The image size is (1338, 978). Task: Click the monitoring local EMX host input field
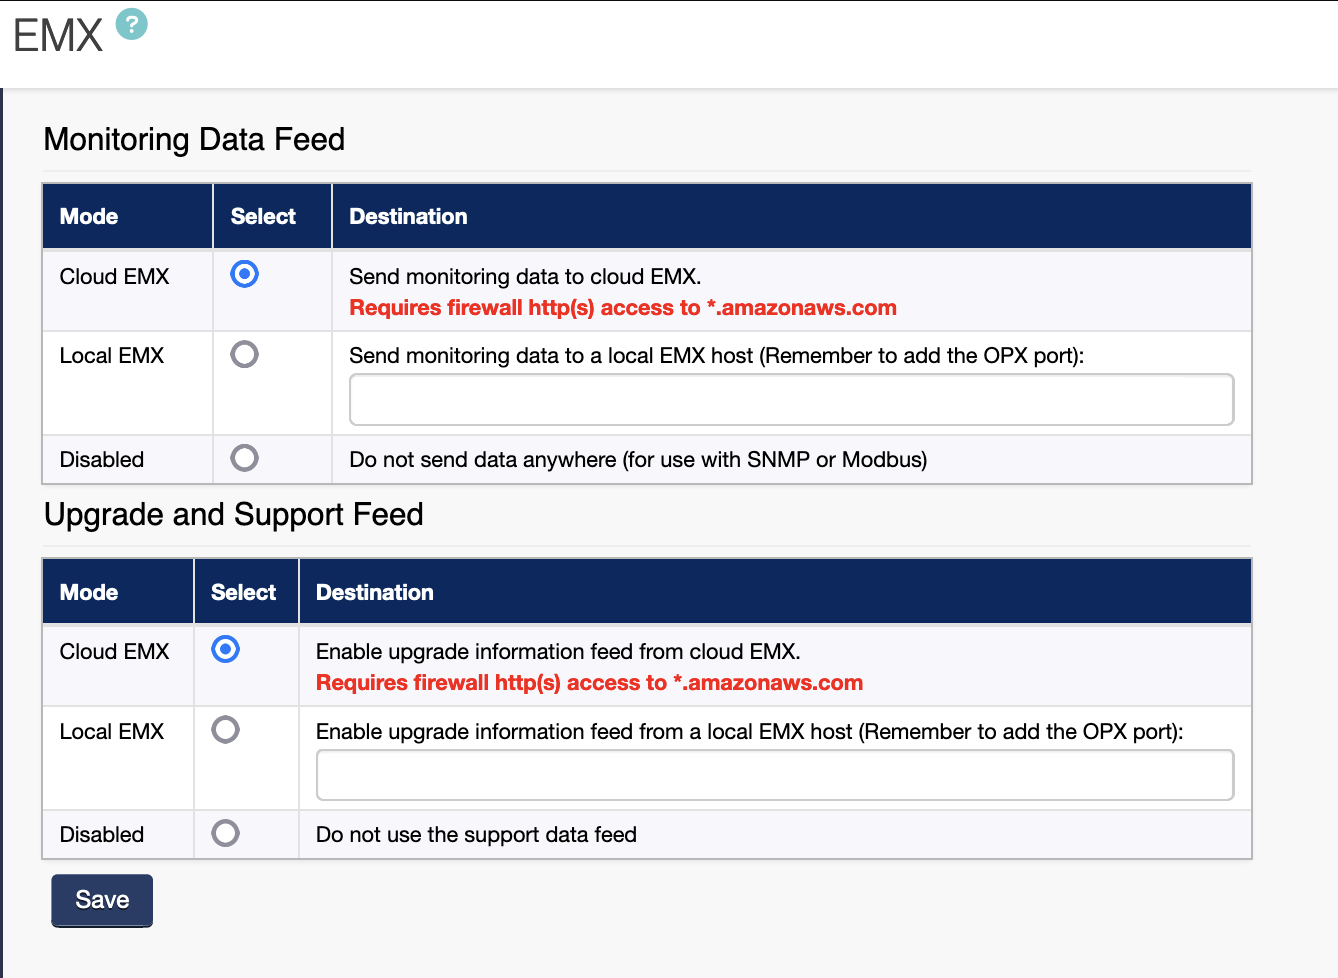pos(790,400)
